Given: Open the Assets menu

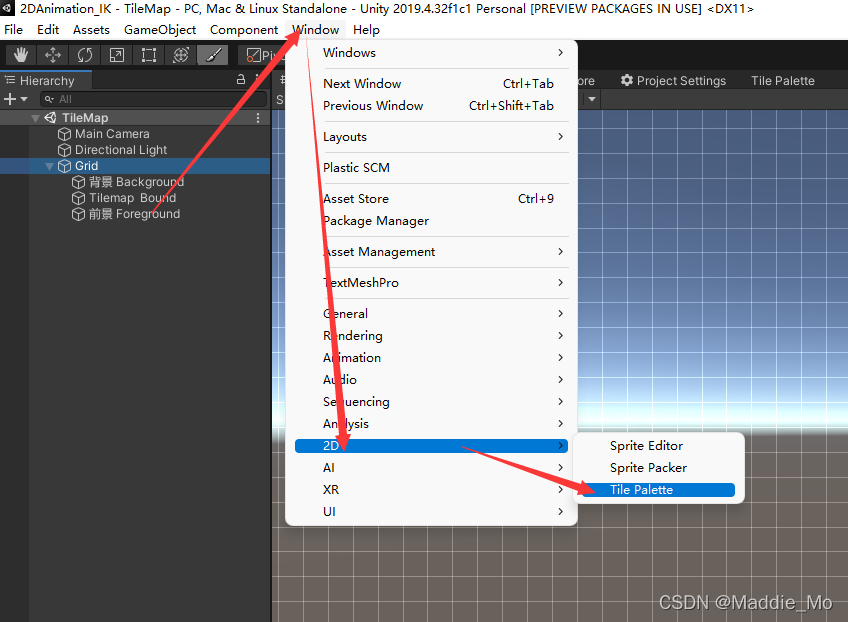Looking at the screenshot, I should click(x=91, y=30).
